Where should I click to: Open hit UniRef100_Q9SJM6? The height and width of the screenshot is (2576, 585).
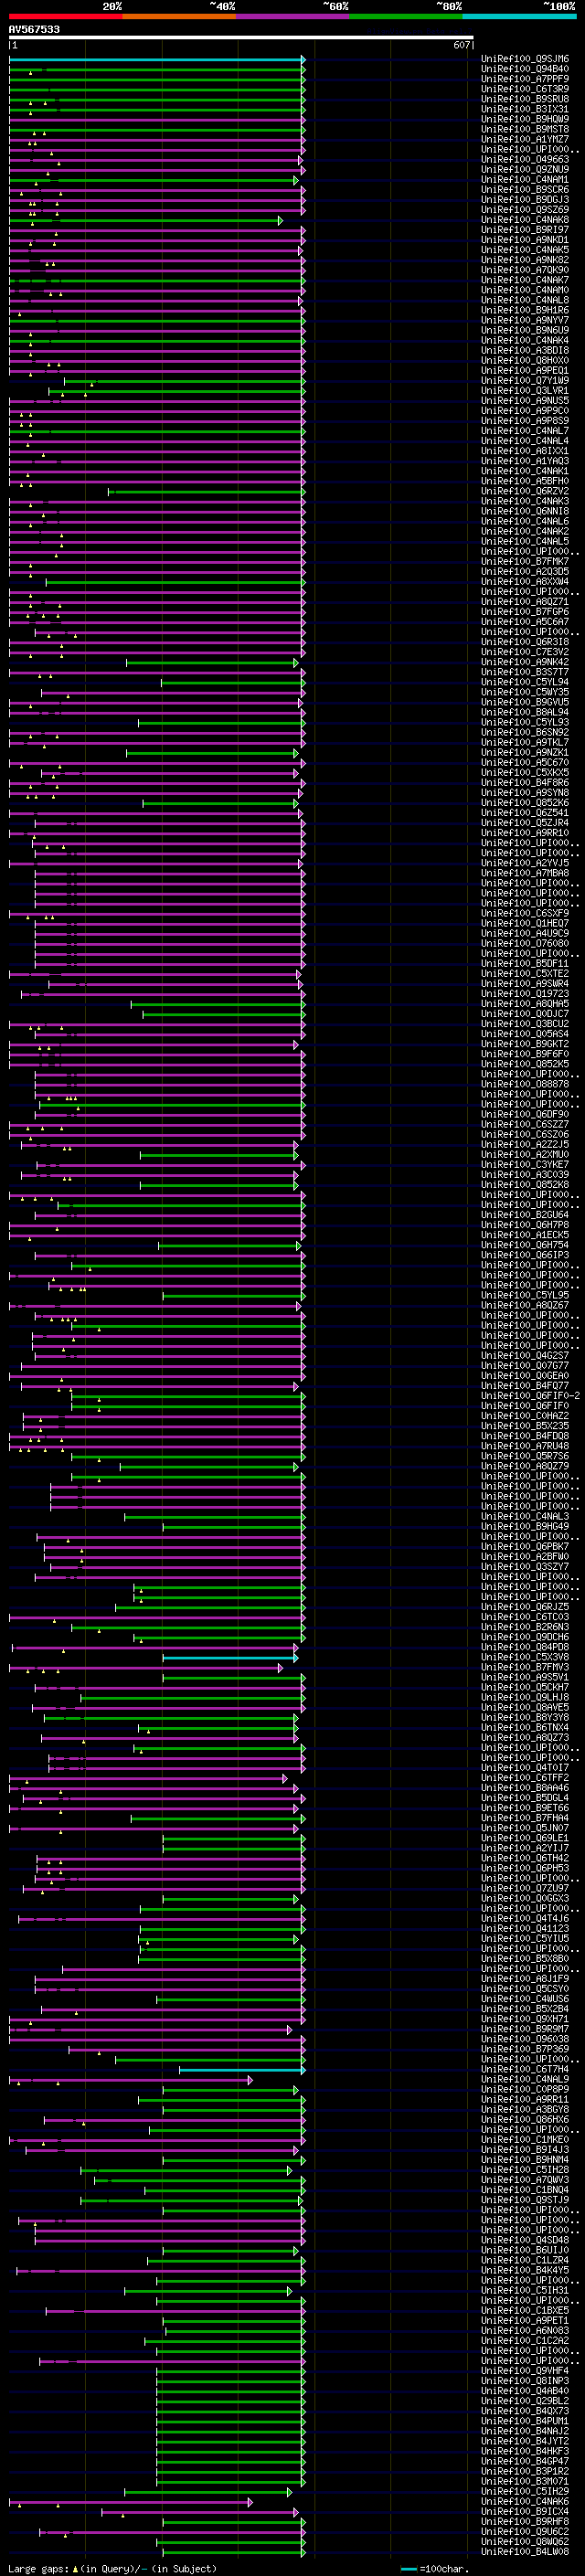tap(525, 59)
